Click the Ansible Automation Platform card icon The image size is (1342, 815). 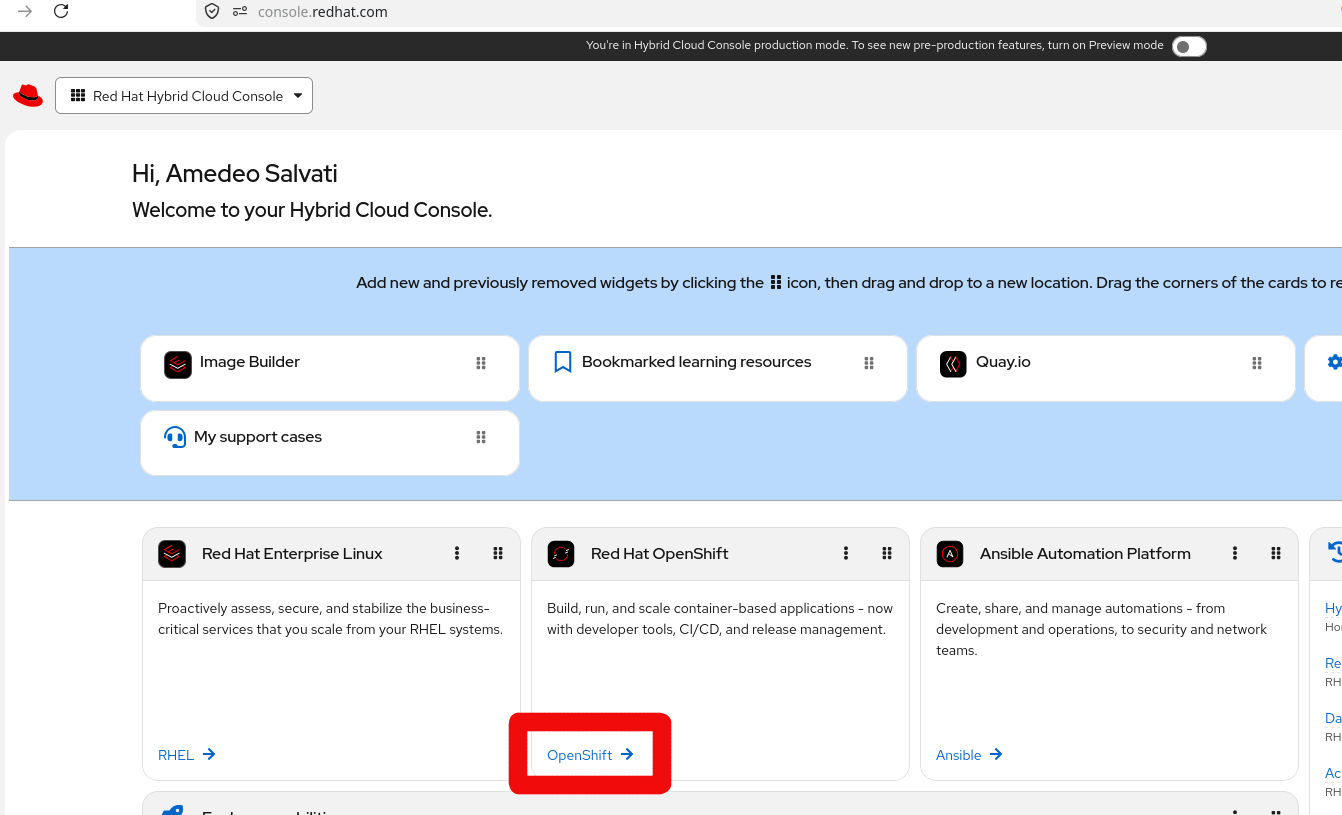(950, 554)
